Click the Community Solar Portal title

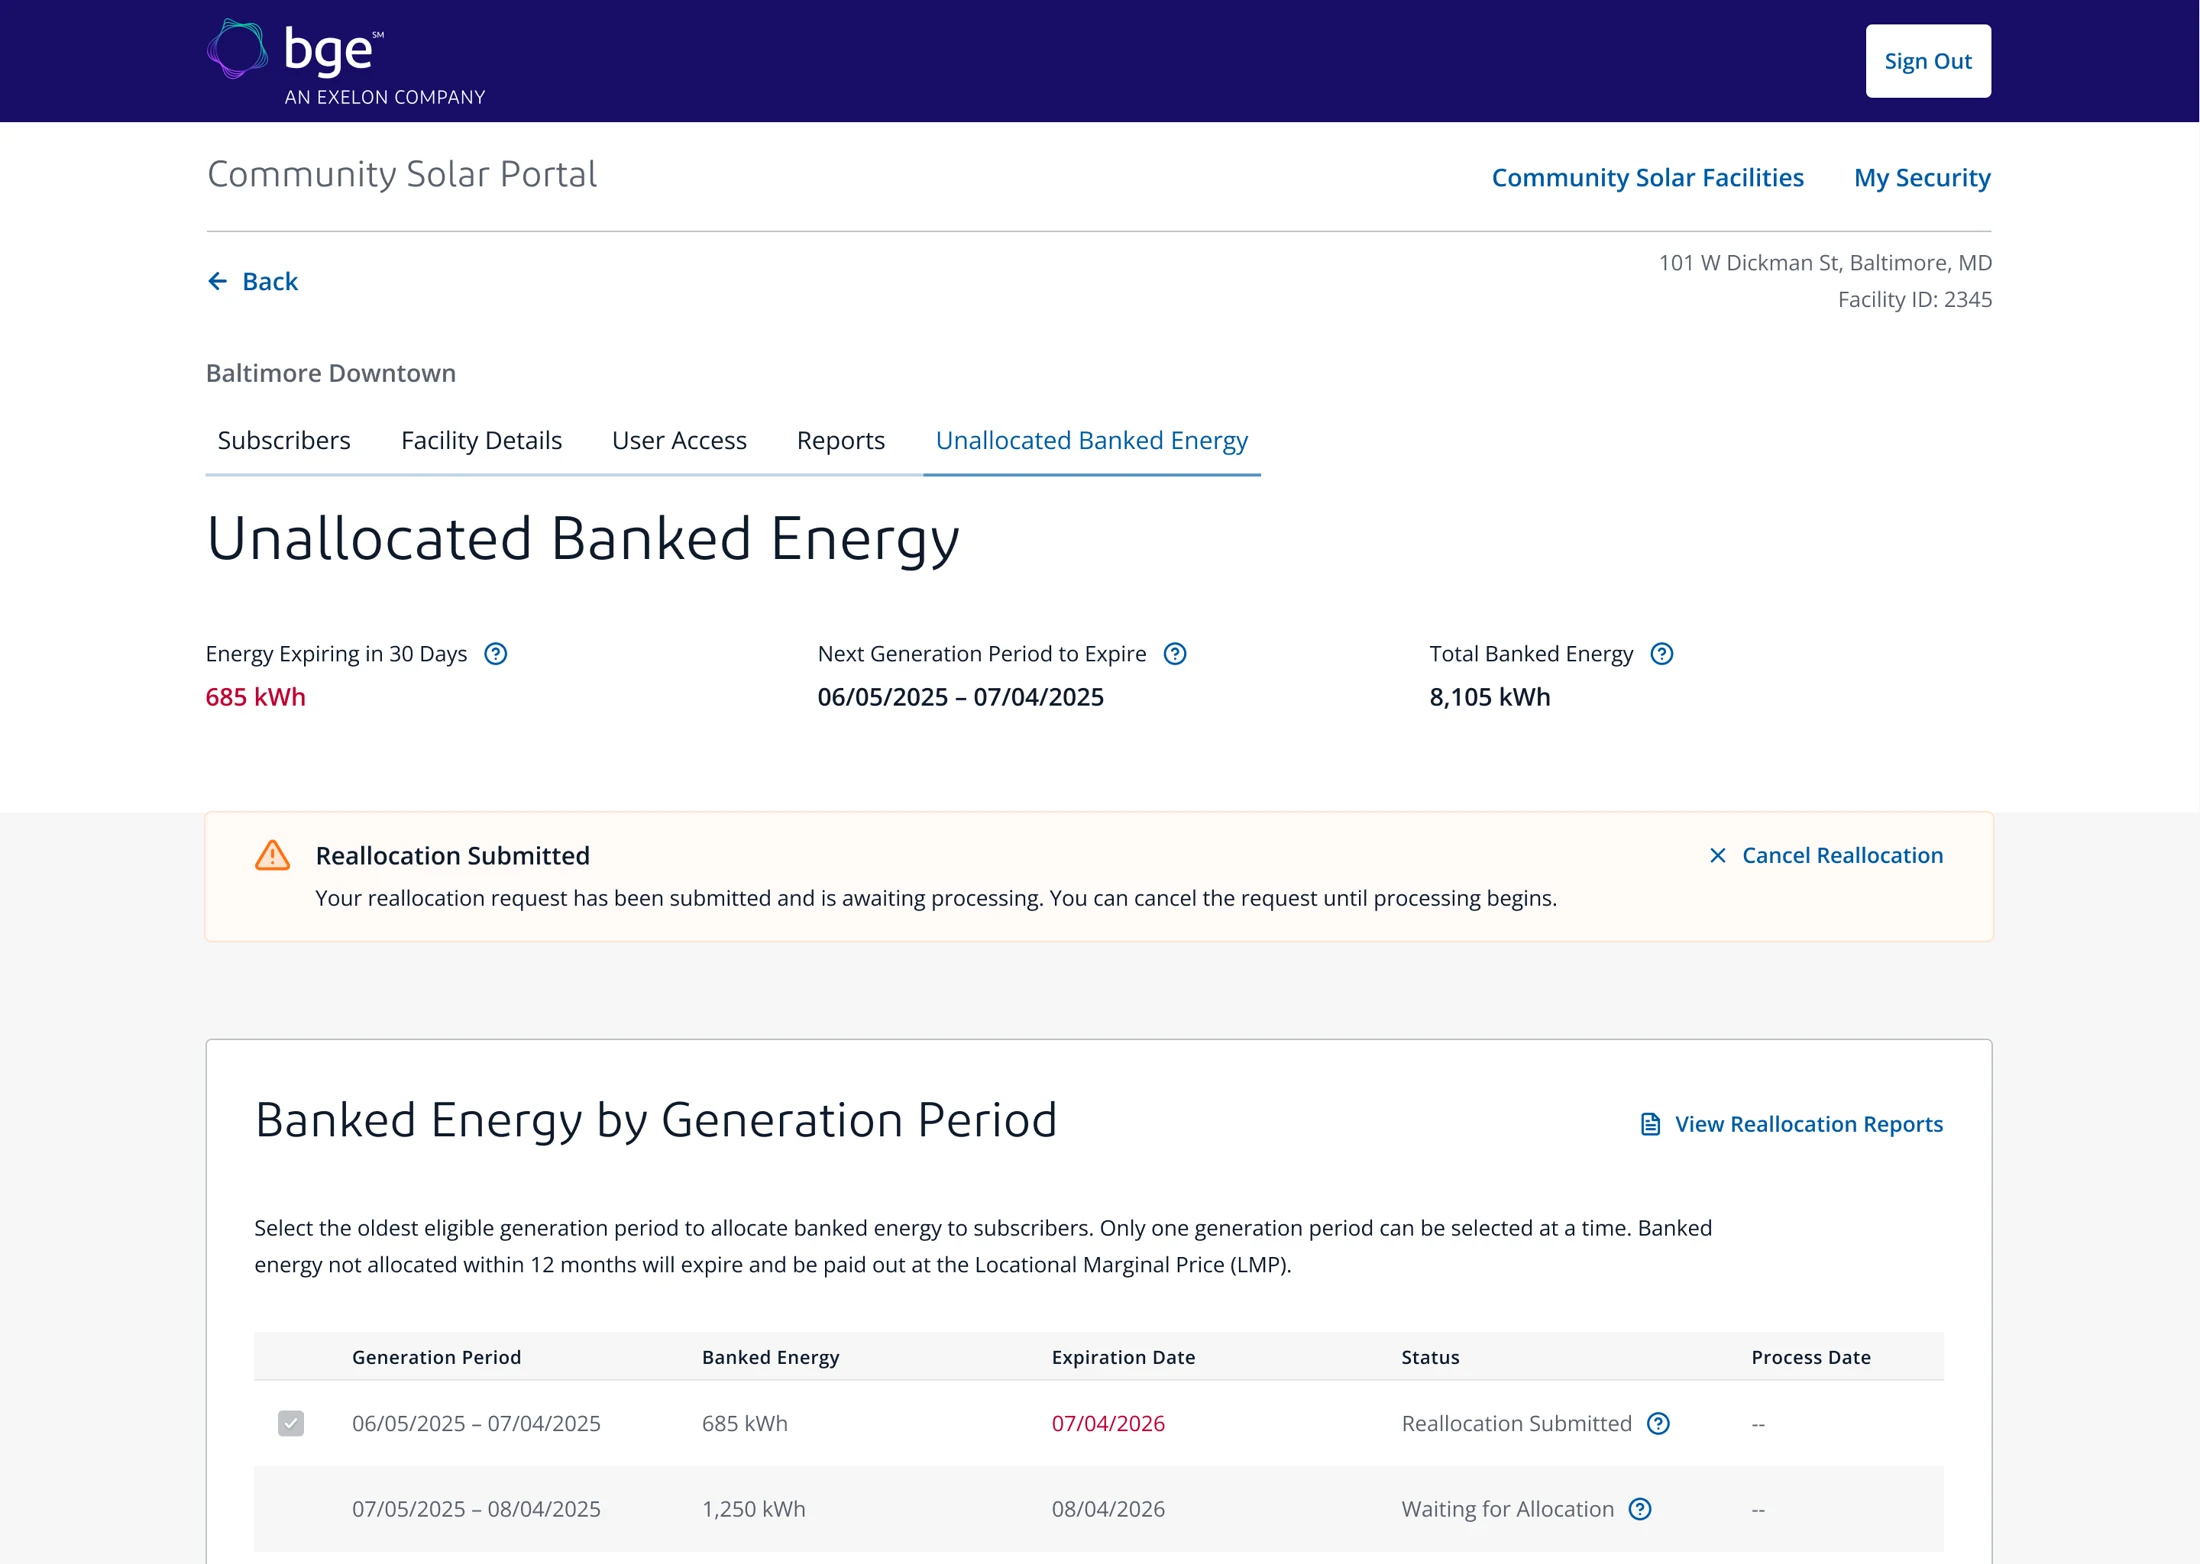[401, 174]
